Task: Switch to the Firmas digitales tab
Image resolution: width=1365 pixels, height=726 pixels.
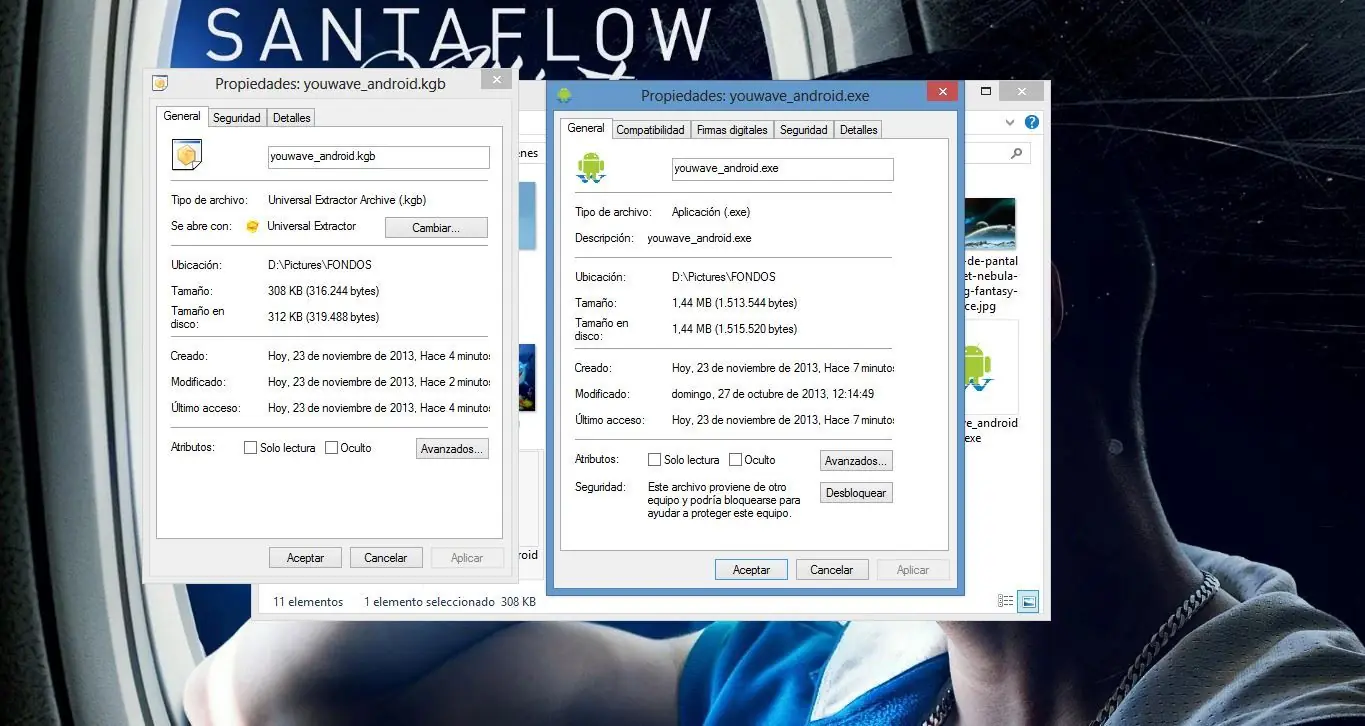Action: (x=732, y=130)
